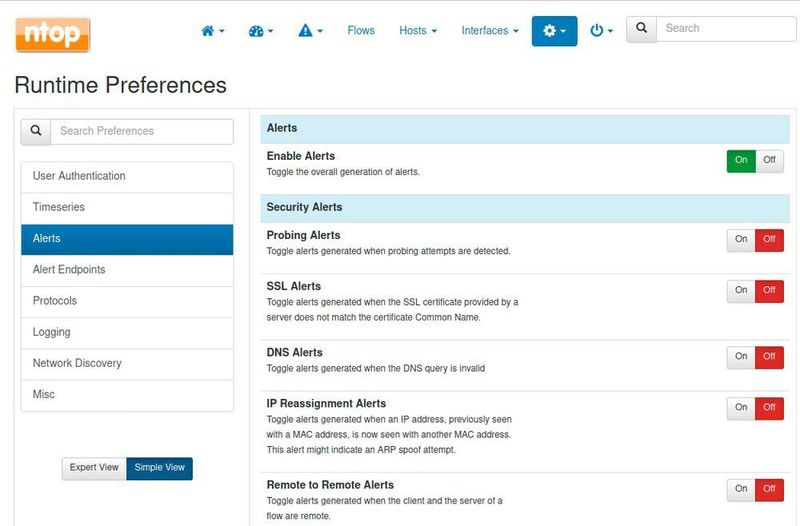This screenshot has width=800, height=526.
Task: Open the power icon menu
Action: [601, 31]
